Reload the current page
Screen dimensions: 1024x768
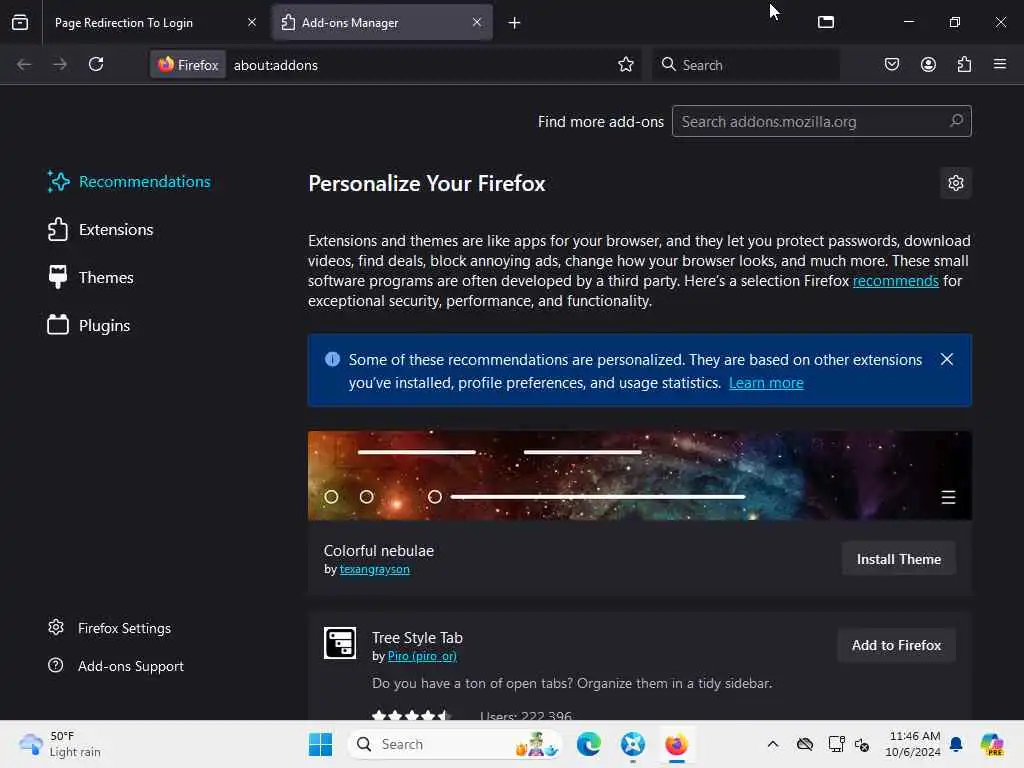(96, 64)
